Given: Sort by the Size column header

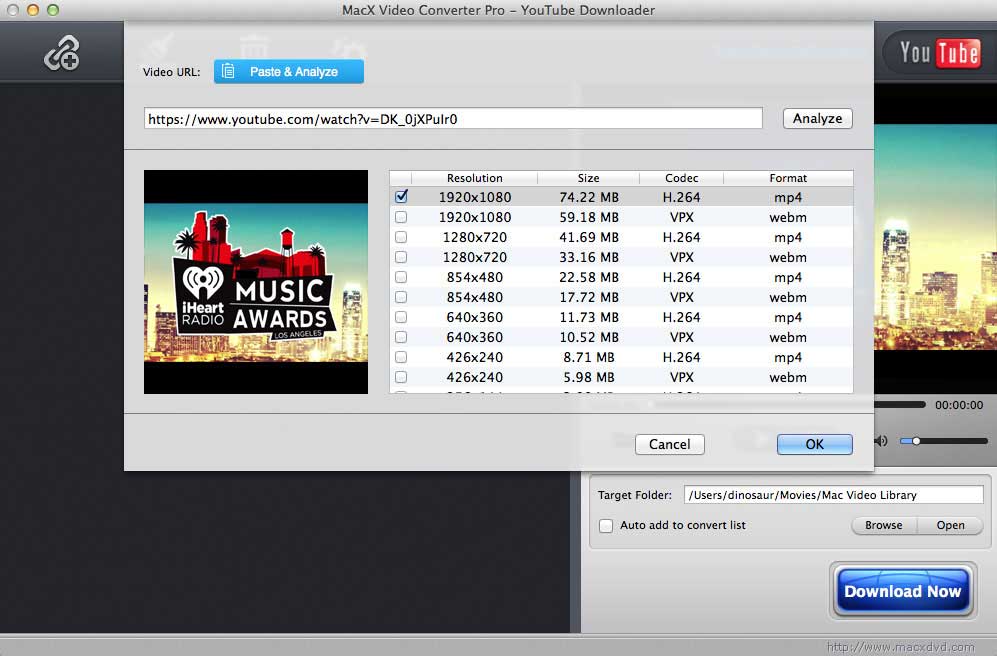Looking at the screenshot, I should click(588, 178).
